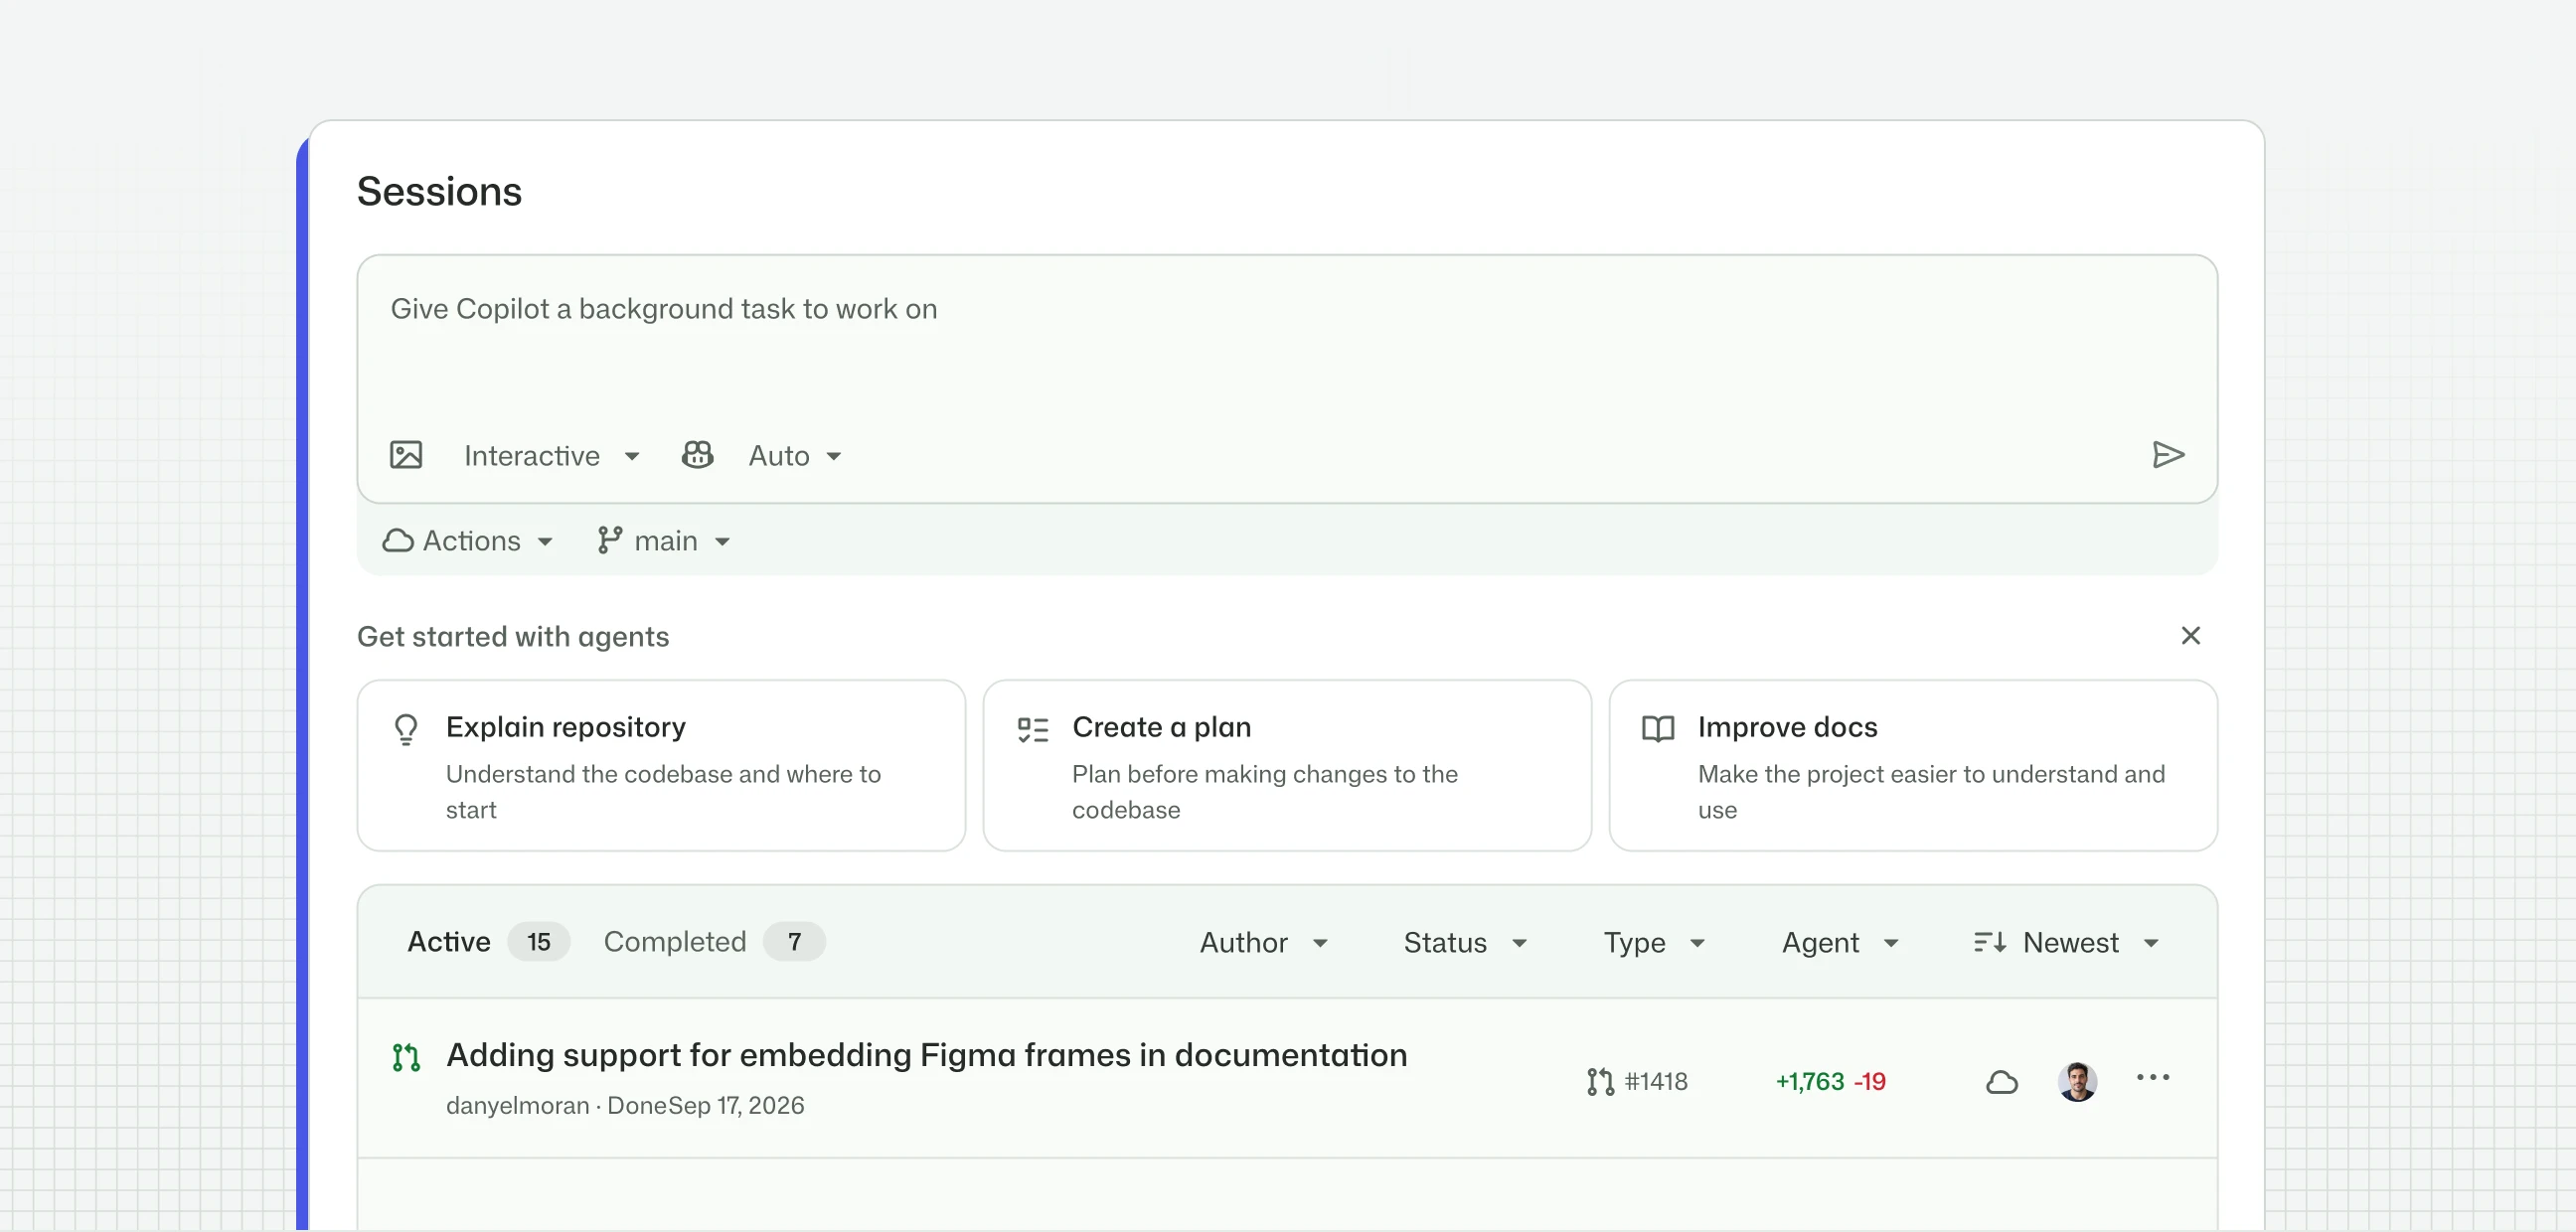Image resolution: width=2576 pixels, height=1232 pixels.
Task: Open the Auto model dropdown
Action: click(x=795, y=456)
